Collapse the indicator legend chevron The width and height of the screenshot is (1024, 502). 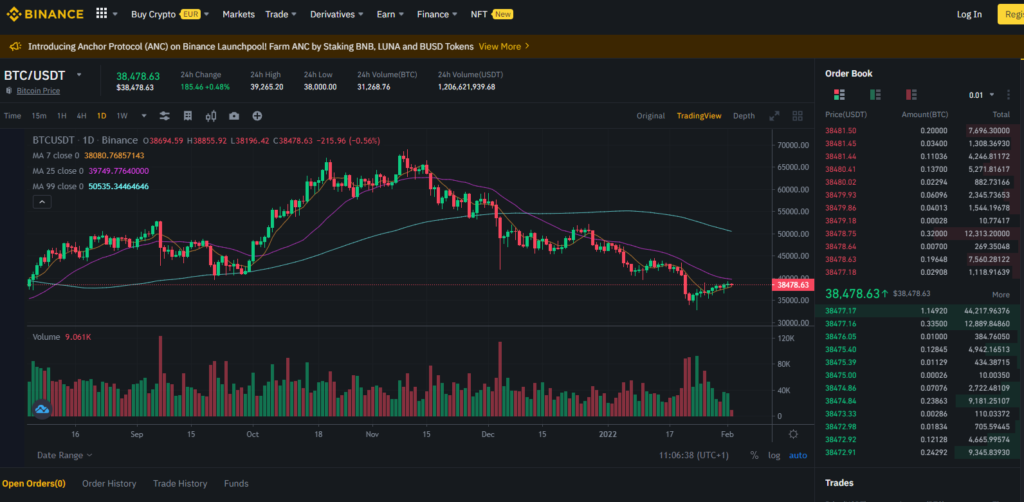tap(41, 202)
